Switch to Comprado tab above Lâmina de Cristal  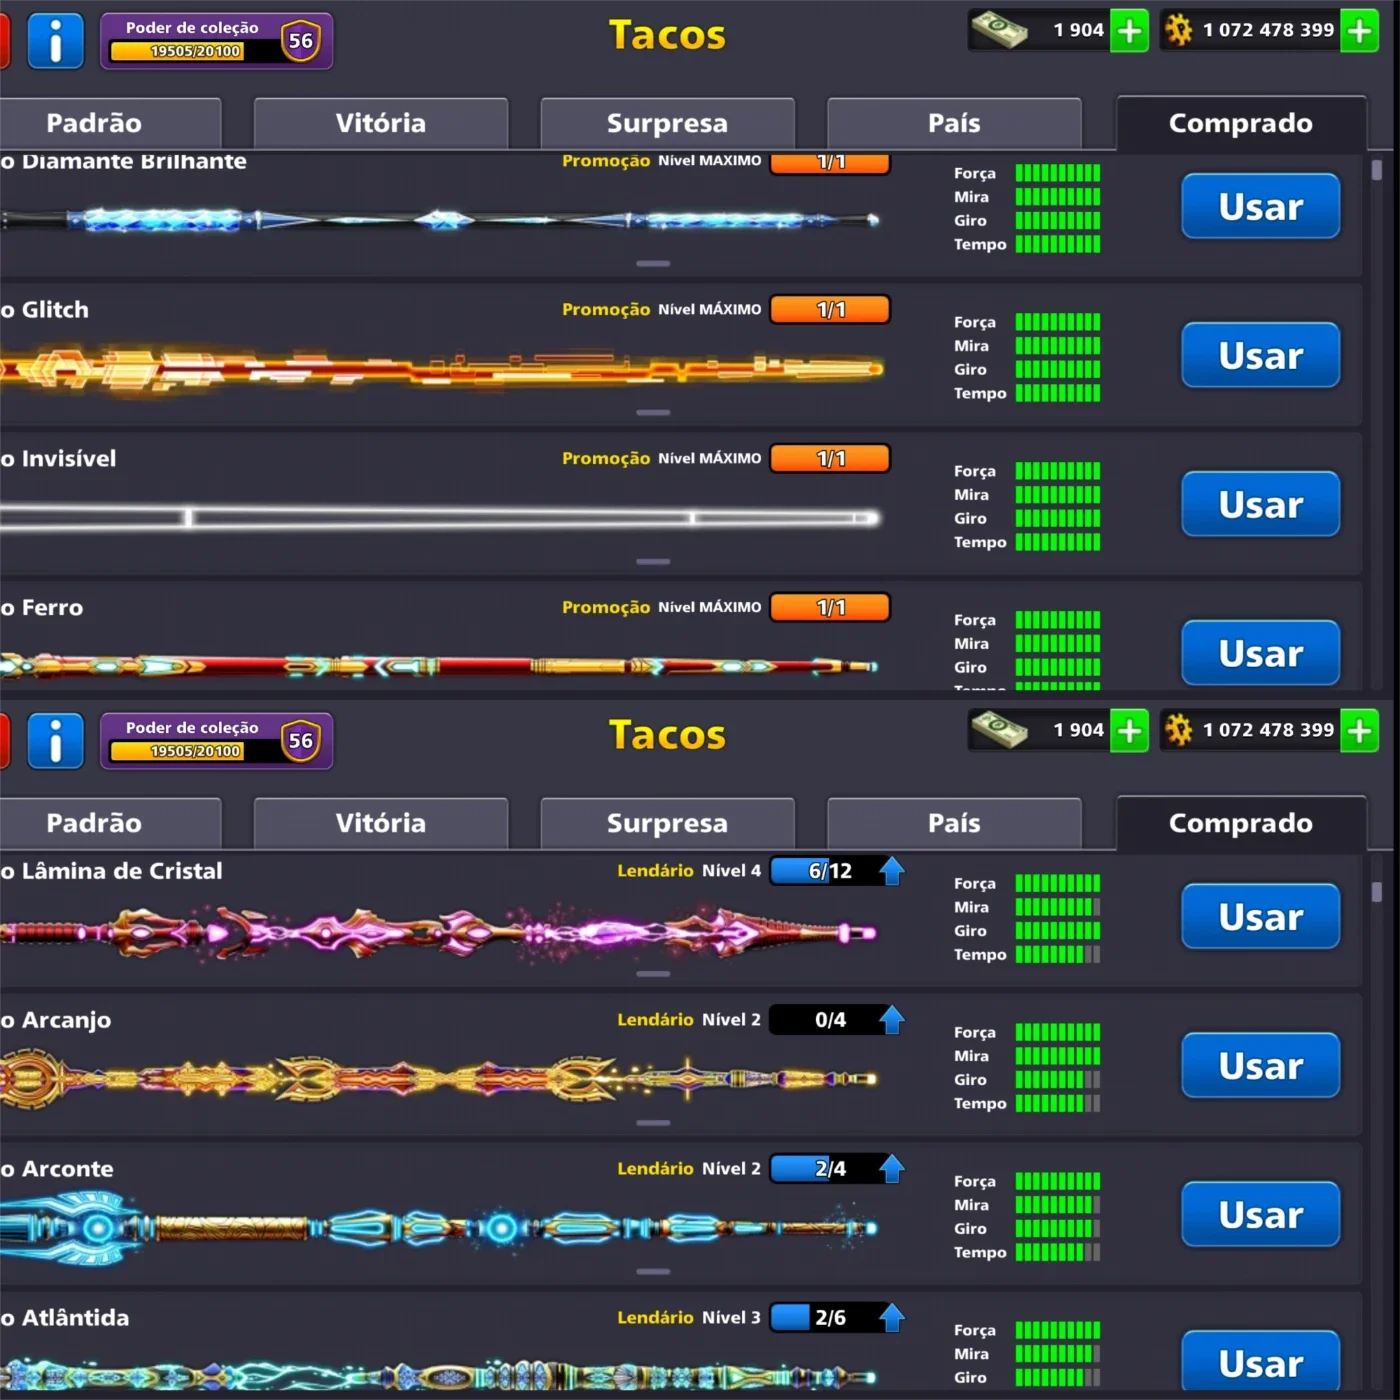[x=1241, y=823]
